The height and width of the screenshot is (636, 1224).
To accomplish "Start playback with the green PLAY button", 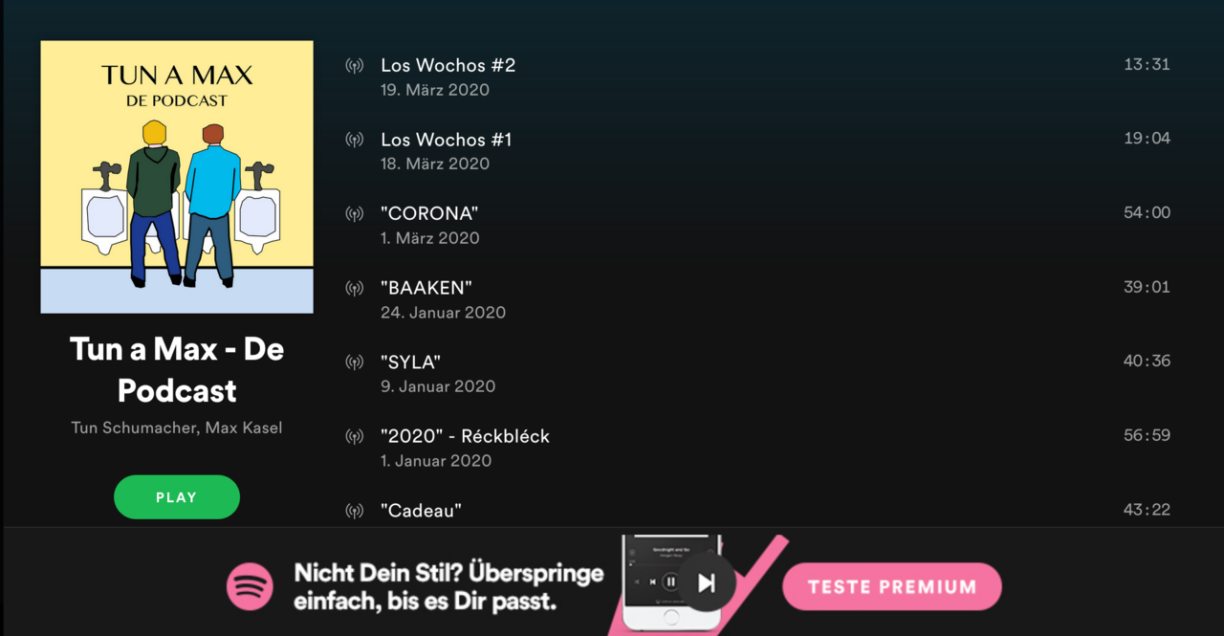I will [177, 497].
